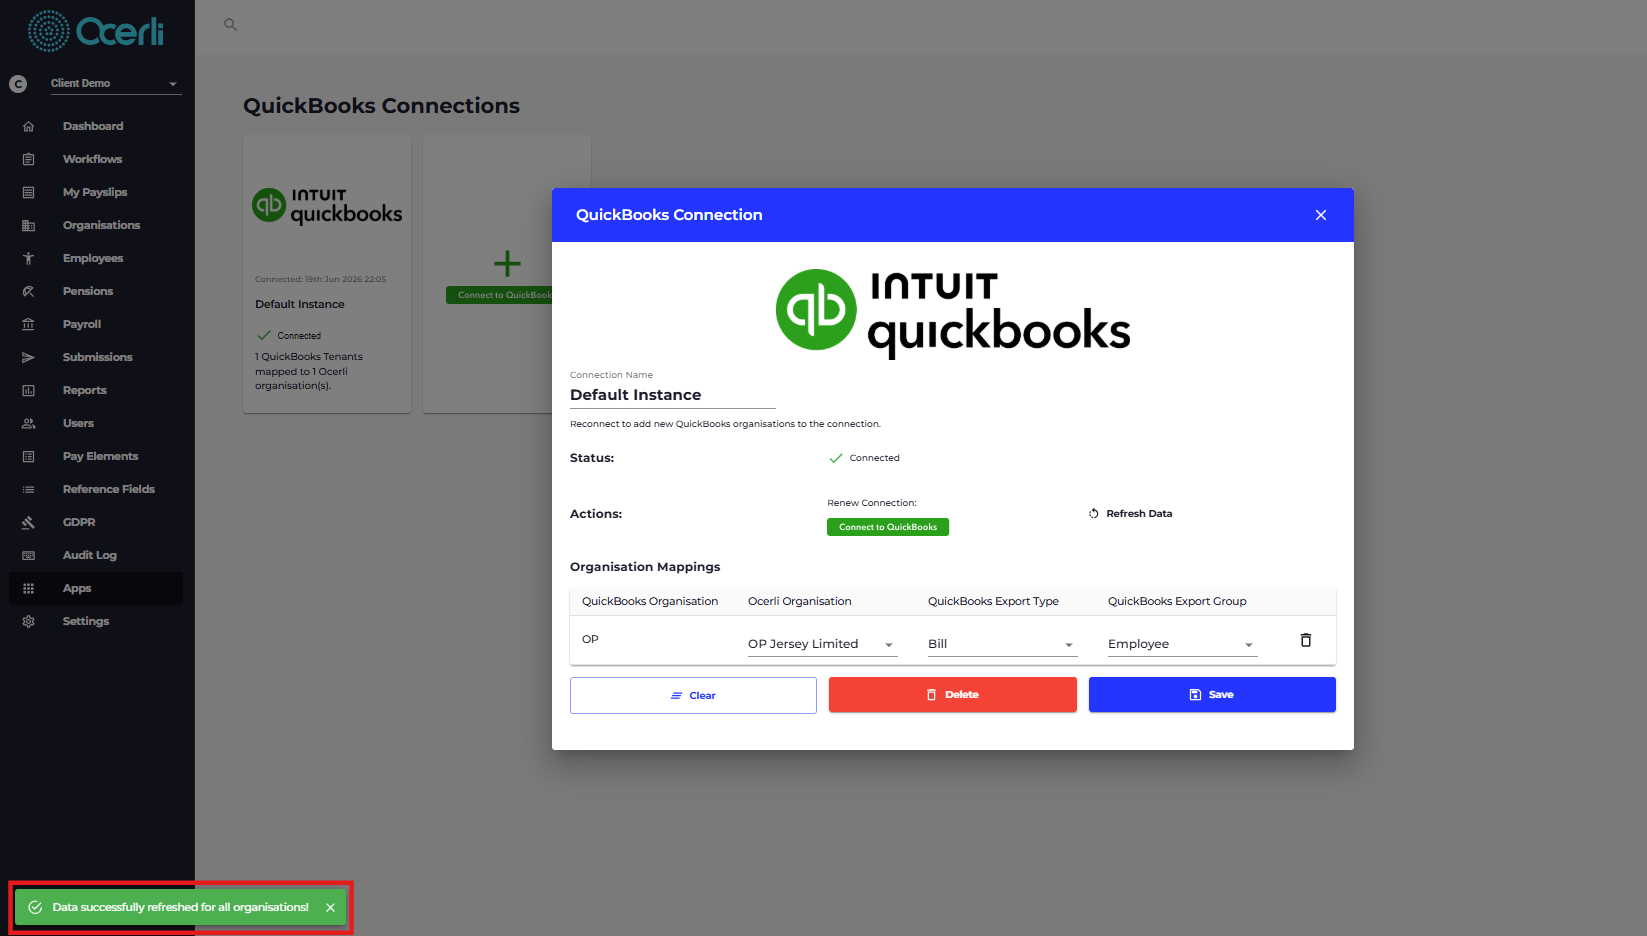
Task: Click the GDPR gavel icon
Action: pos(28,522)
